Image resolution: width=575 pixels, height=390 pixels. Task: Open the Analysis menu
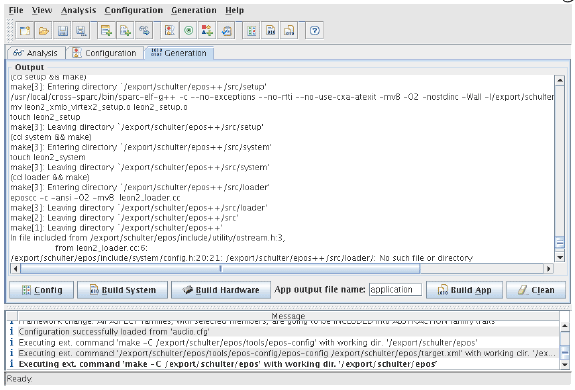pyautogui.click(x=78, y=10)
